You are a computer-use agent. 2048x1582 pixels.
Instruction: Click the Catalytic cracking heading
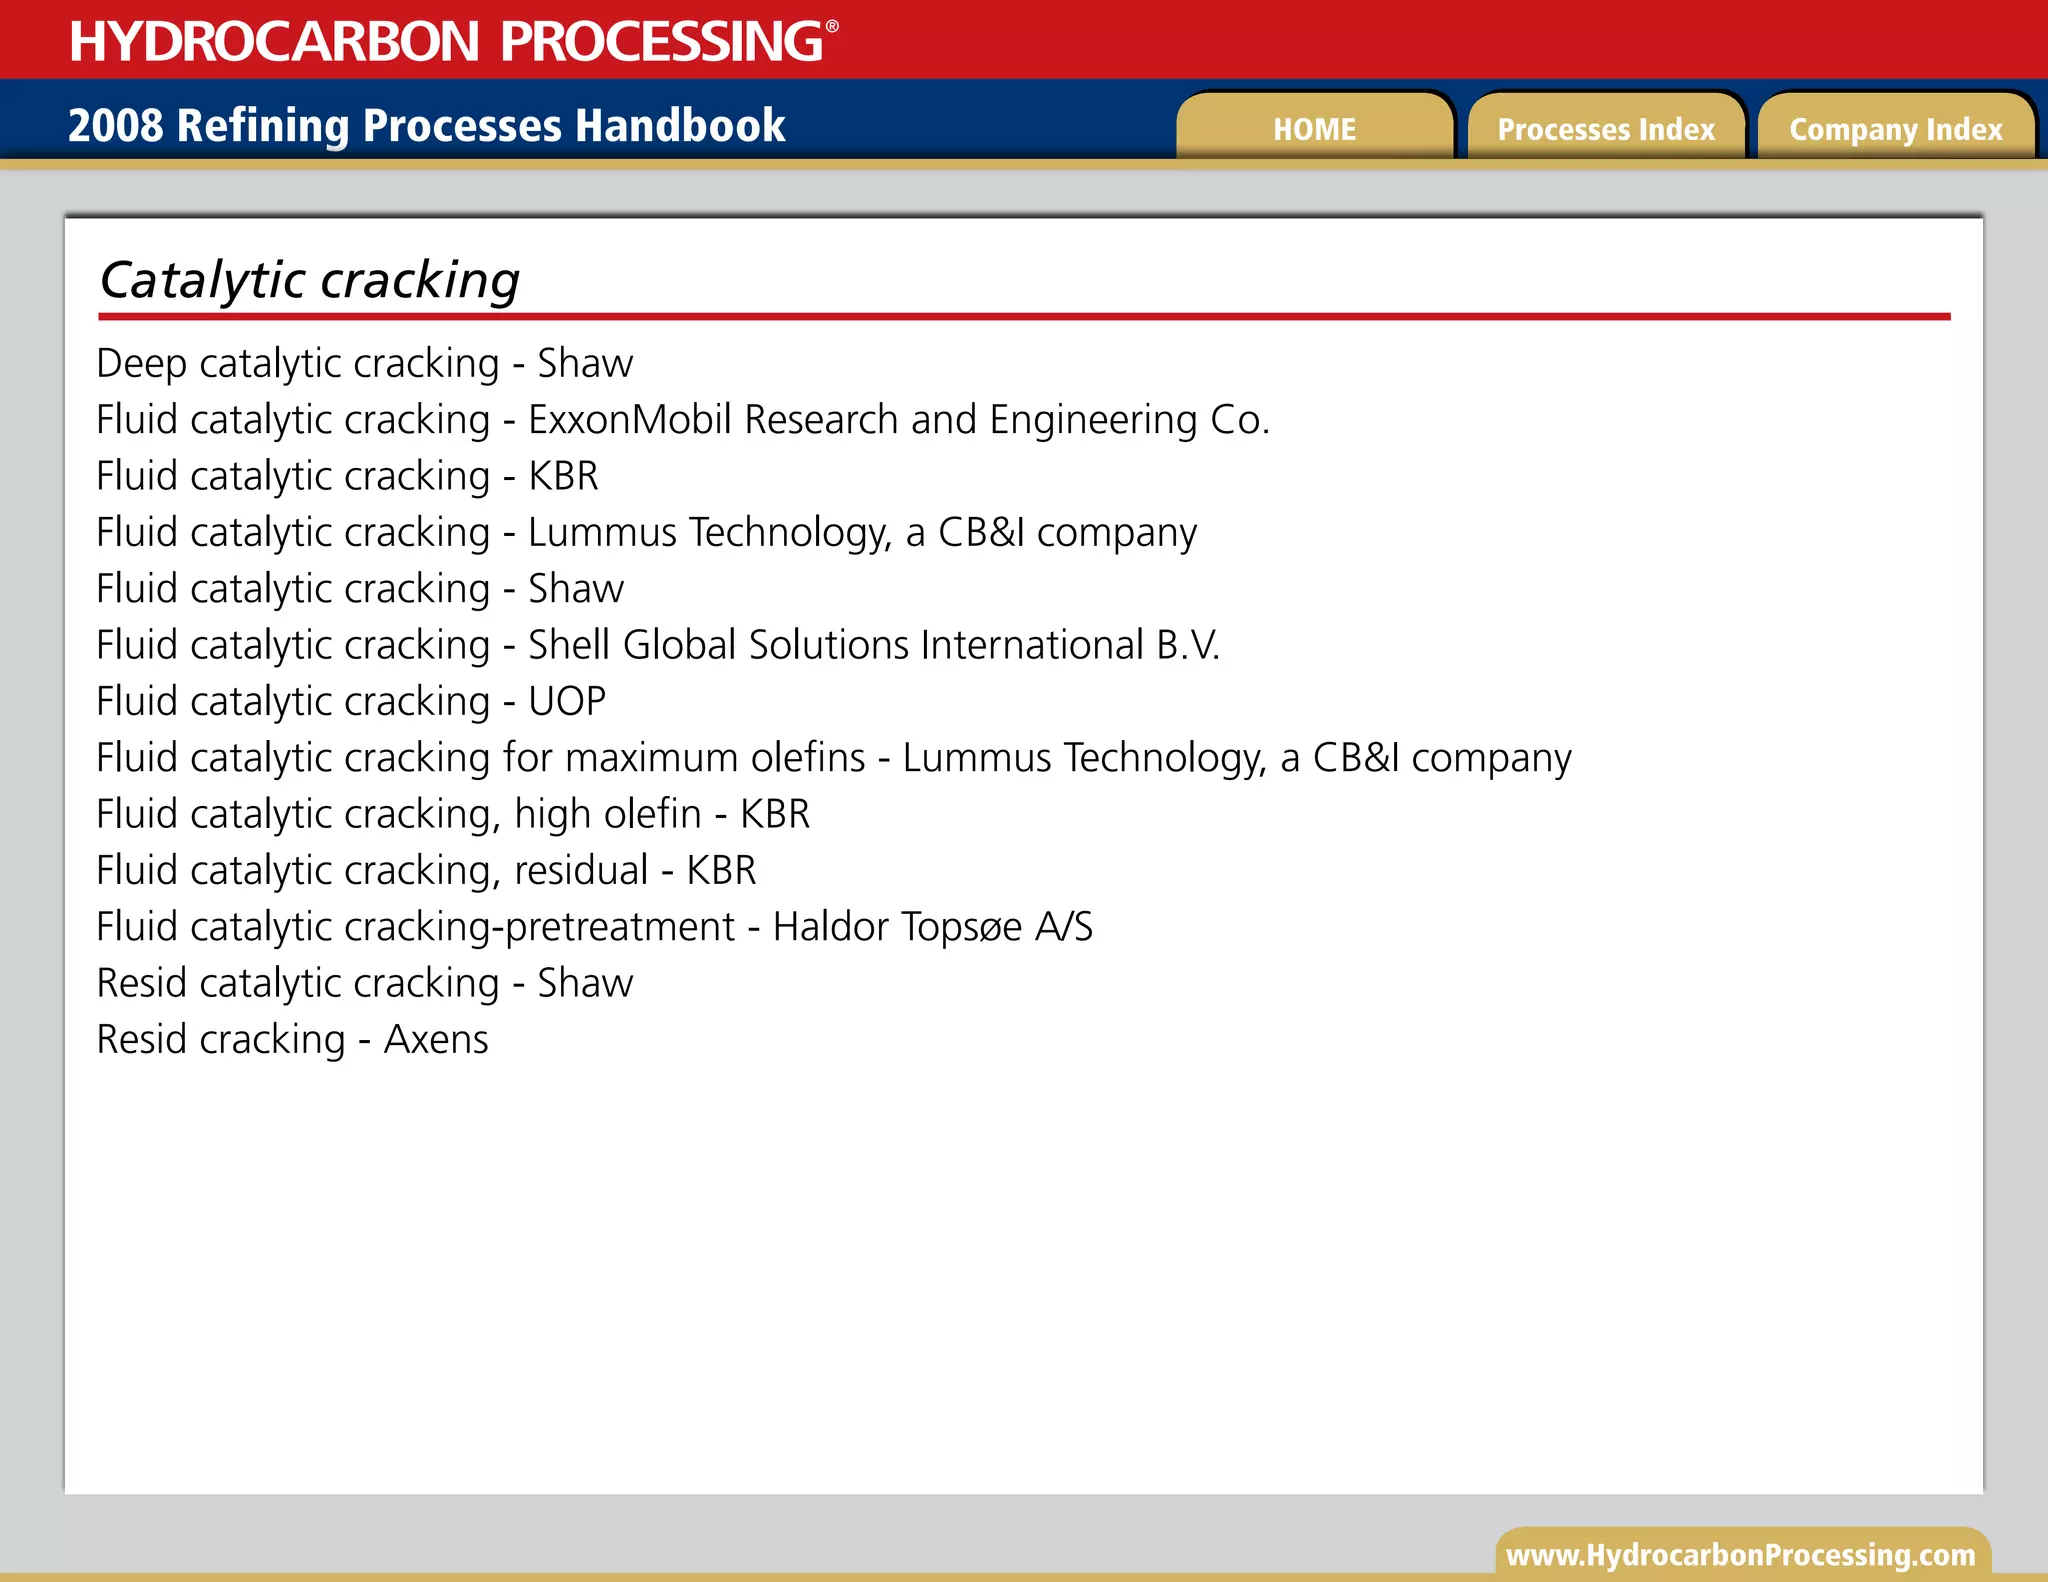point(310,280)
